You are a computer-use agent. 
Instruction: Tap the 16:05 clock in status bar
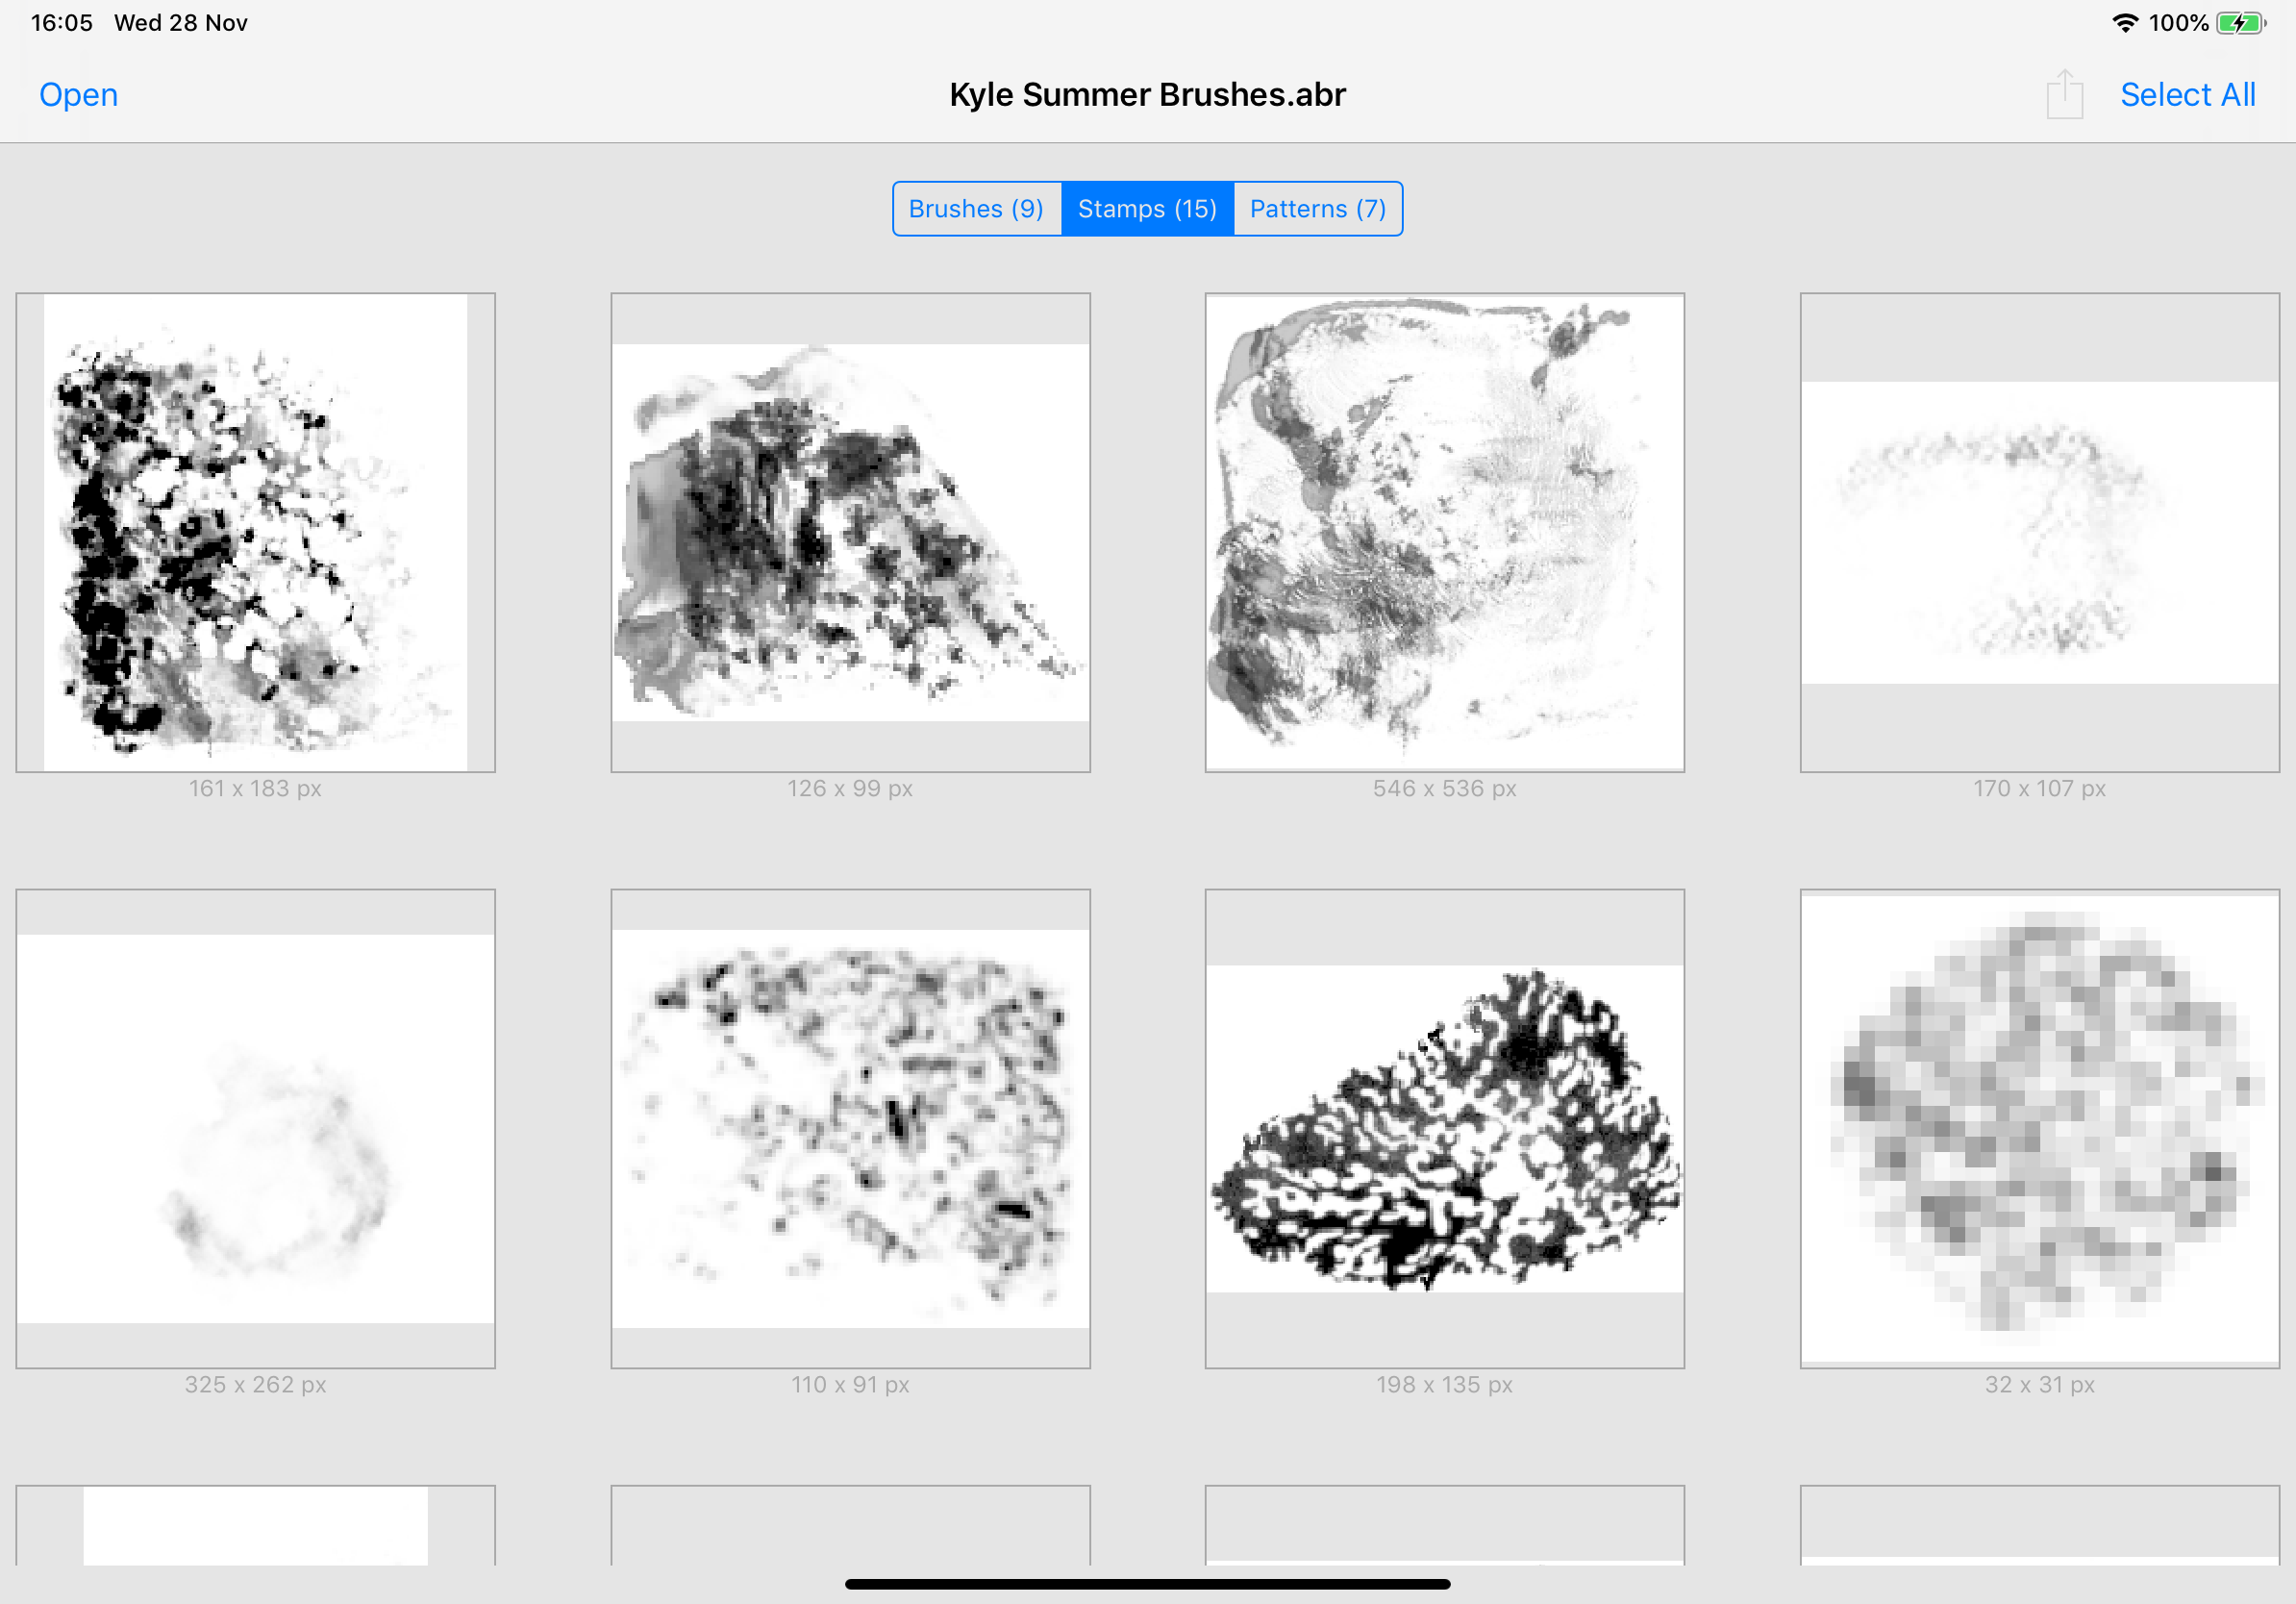(x=62, y=23)
